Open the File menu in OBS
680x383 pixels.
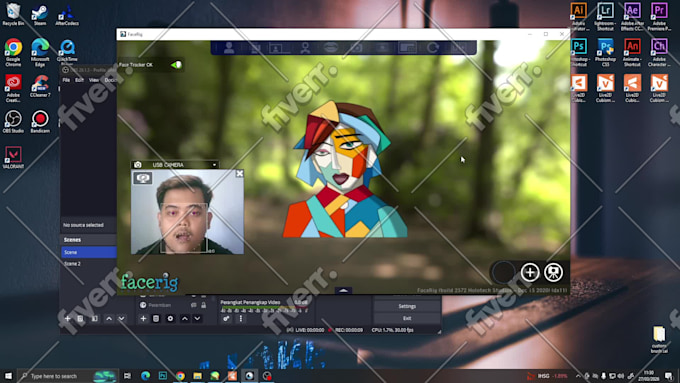(x=66, y=80)
